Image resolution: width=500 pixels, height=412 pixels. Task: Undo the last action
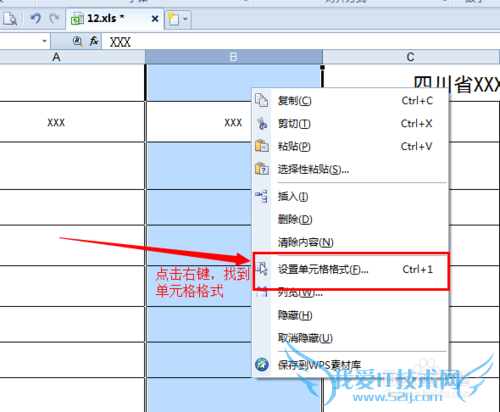tap(36, 18)
